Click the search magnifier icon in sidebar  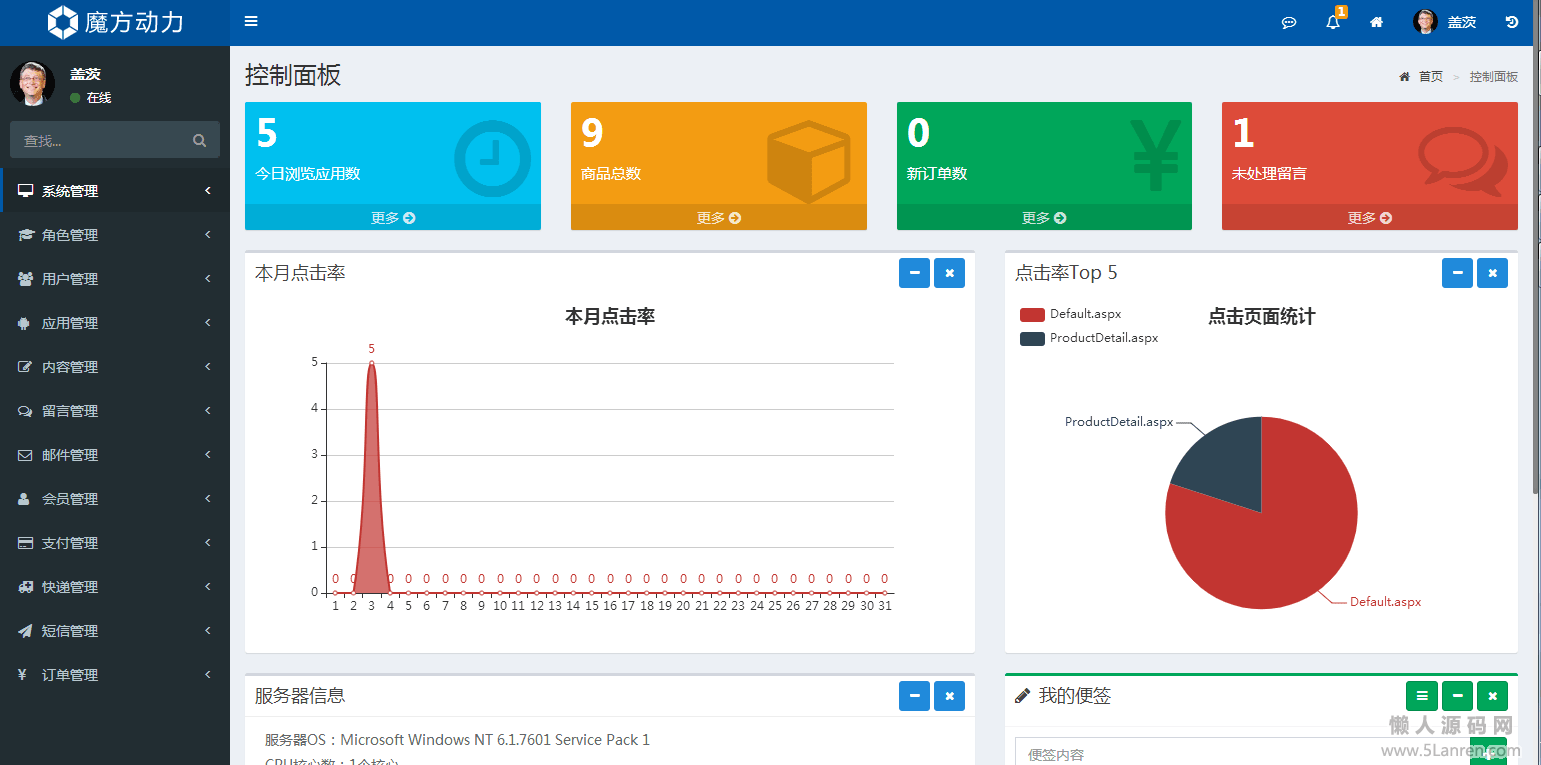click(200, 141)
